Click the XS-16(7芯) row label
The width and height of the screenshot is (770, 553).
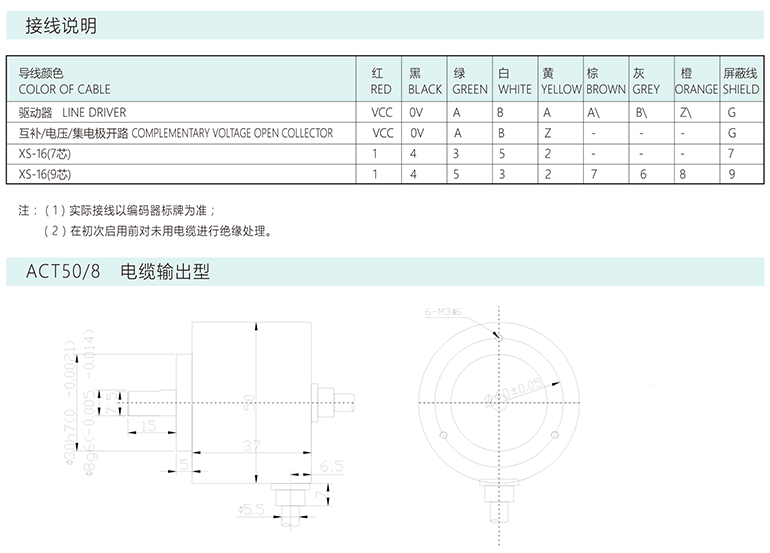pos(45,154)
